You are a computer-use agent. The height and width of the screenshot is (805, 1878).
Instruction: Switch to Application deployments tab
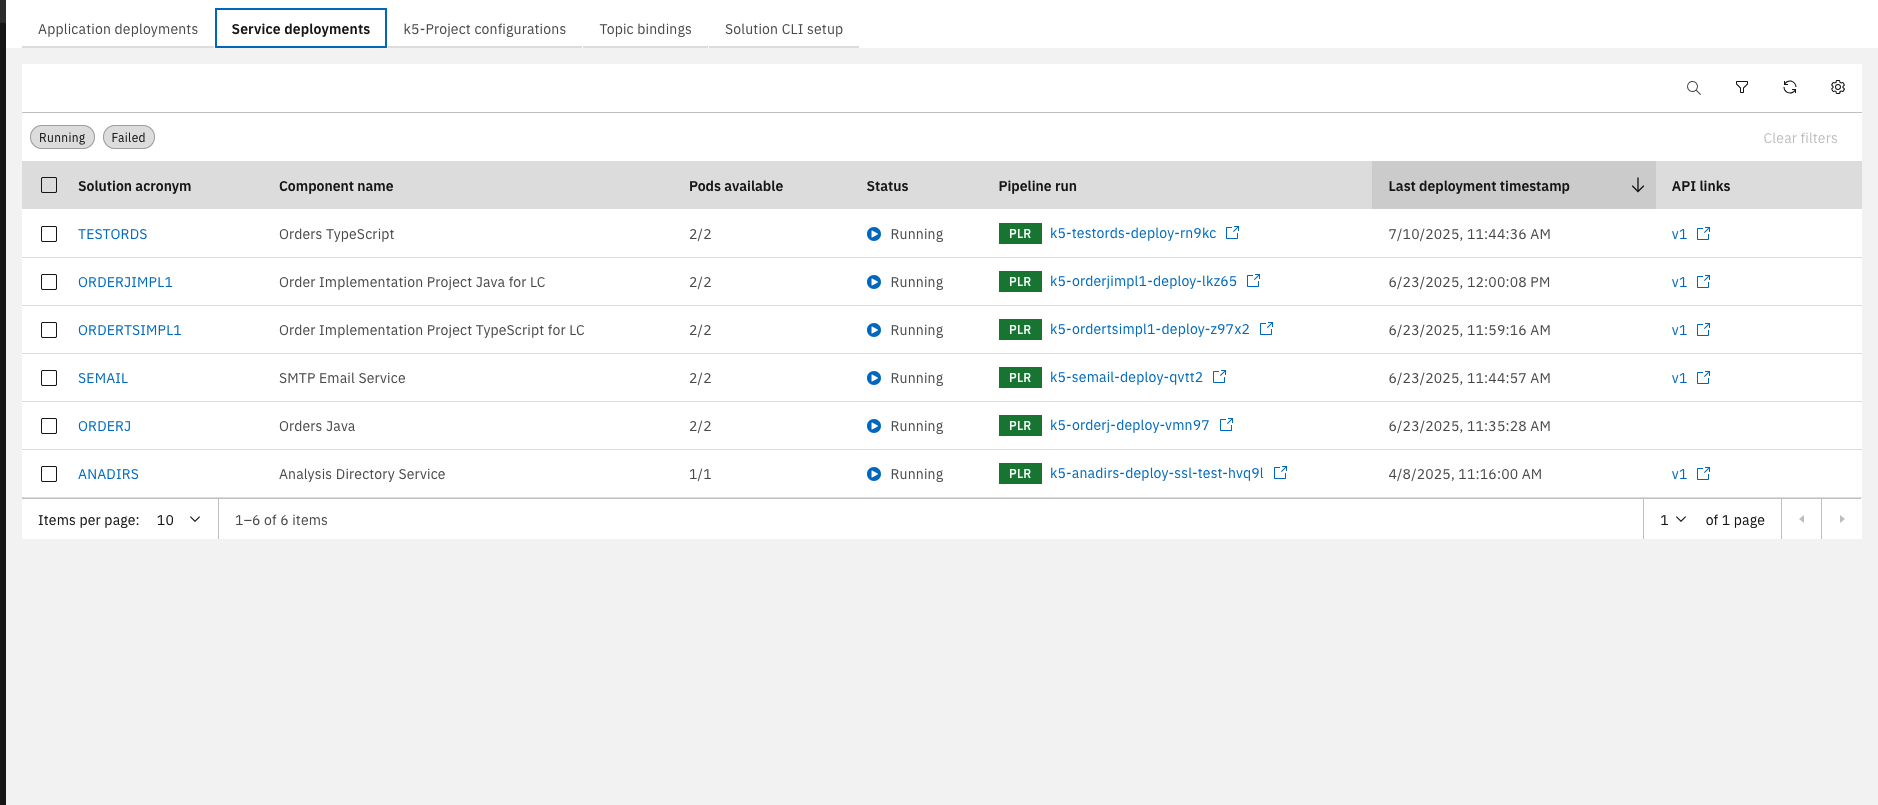[x=118, y=29]
